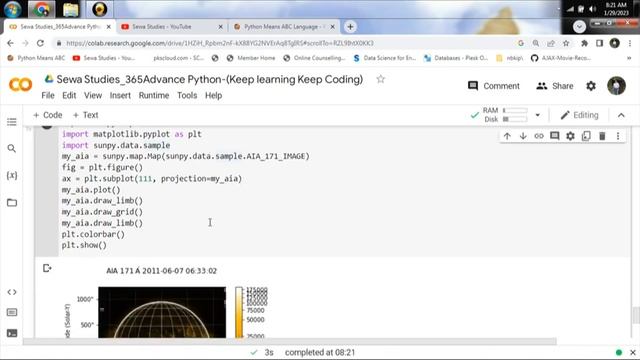Image resolution: width=640 pixels, height=360 pixels.
Task: Open the Colab table of contents panel
Action: pos(12,122)
